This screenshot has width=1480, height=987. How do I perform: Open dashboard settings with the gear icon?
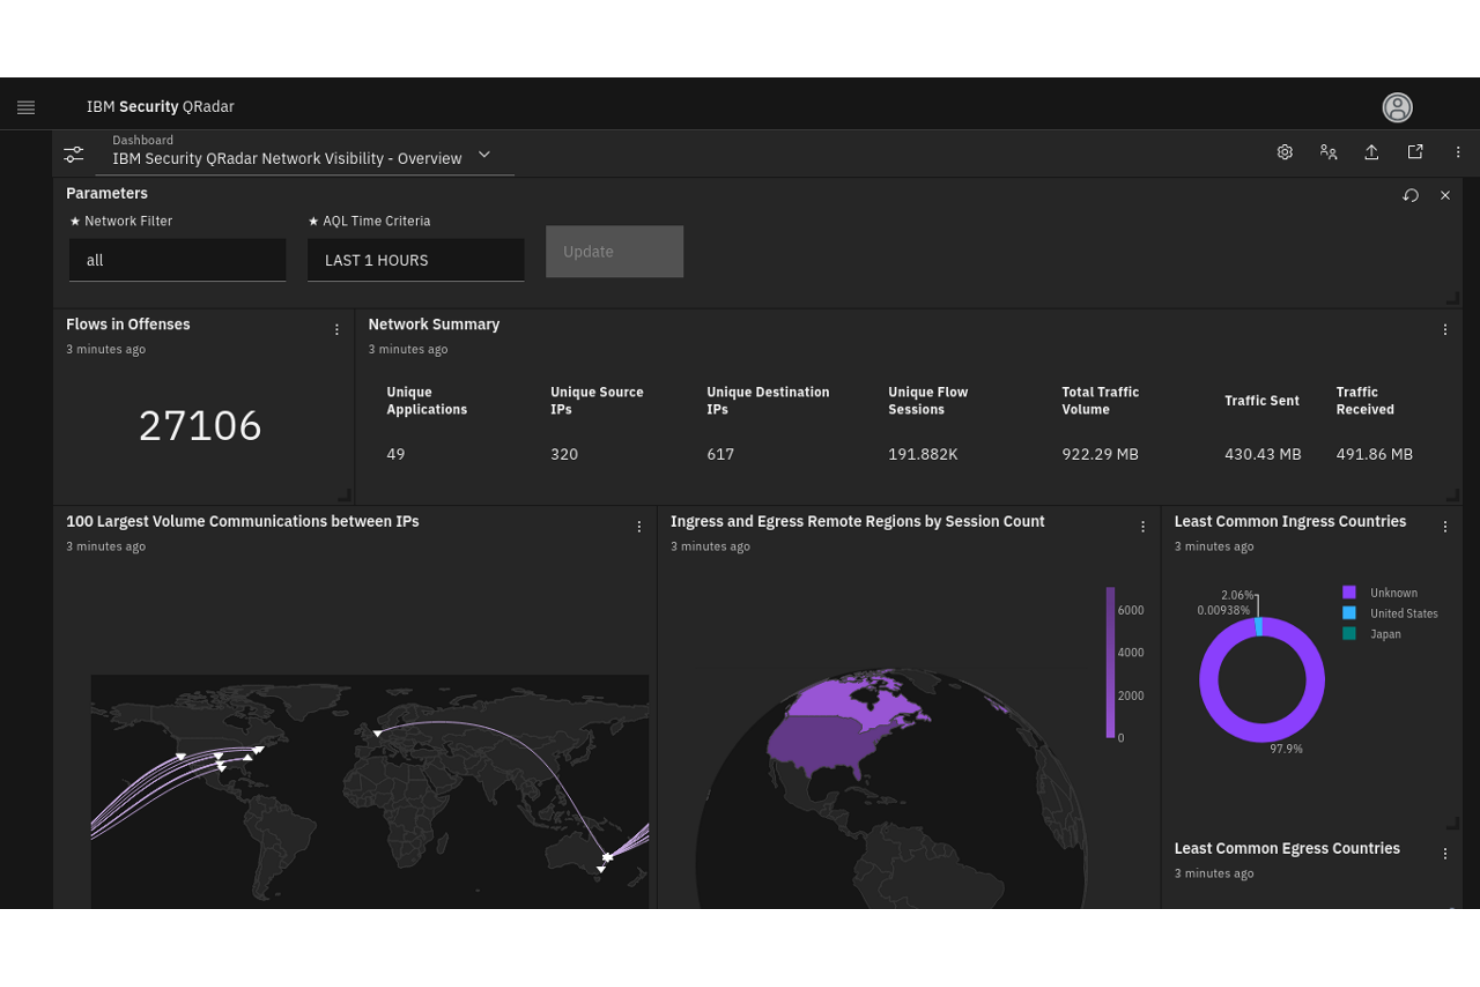[x=1285, y=152]
